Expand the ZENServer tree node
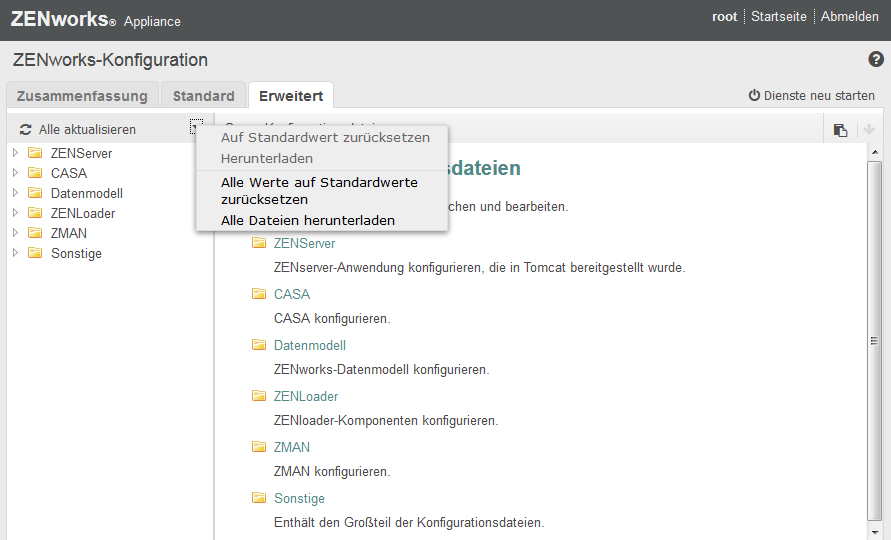 (16, 153)
